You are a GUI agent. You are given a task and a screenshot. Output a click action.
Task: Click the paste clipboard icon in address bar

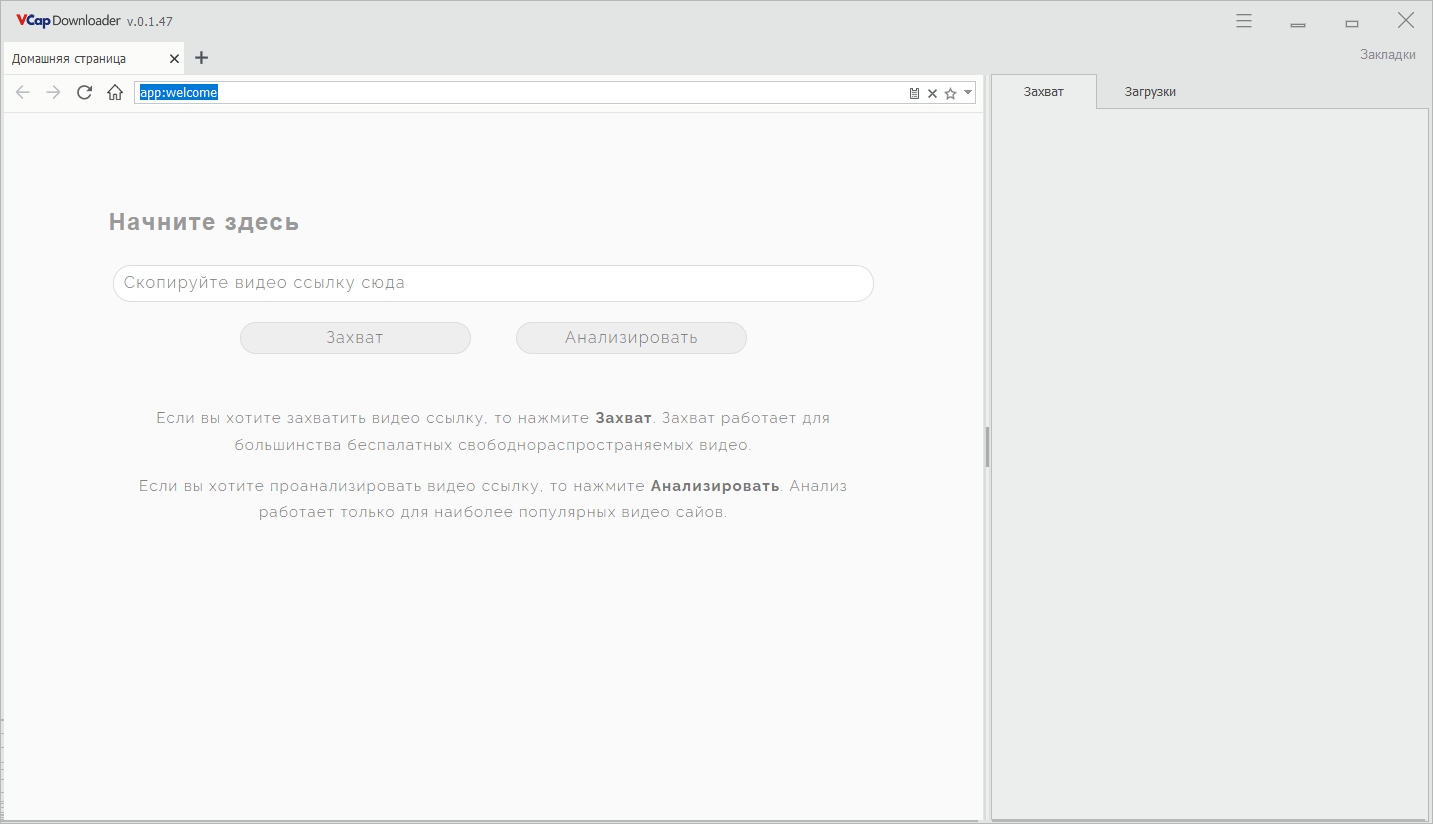click(914, 93)
